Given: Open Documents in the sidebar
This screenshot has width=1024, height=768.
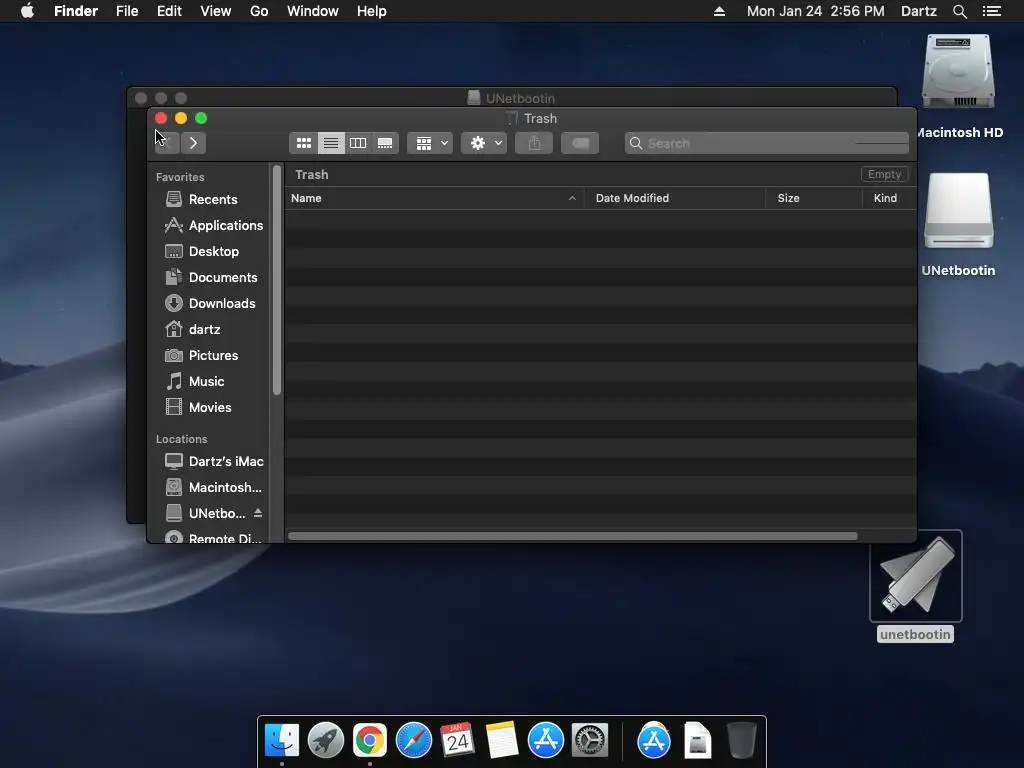Looking at the screenshot, I should coord(212,278).
